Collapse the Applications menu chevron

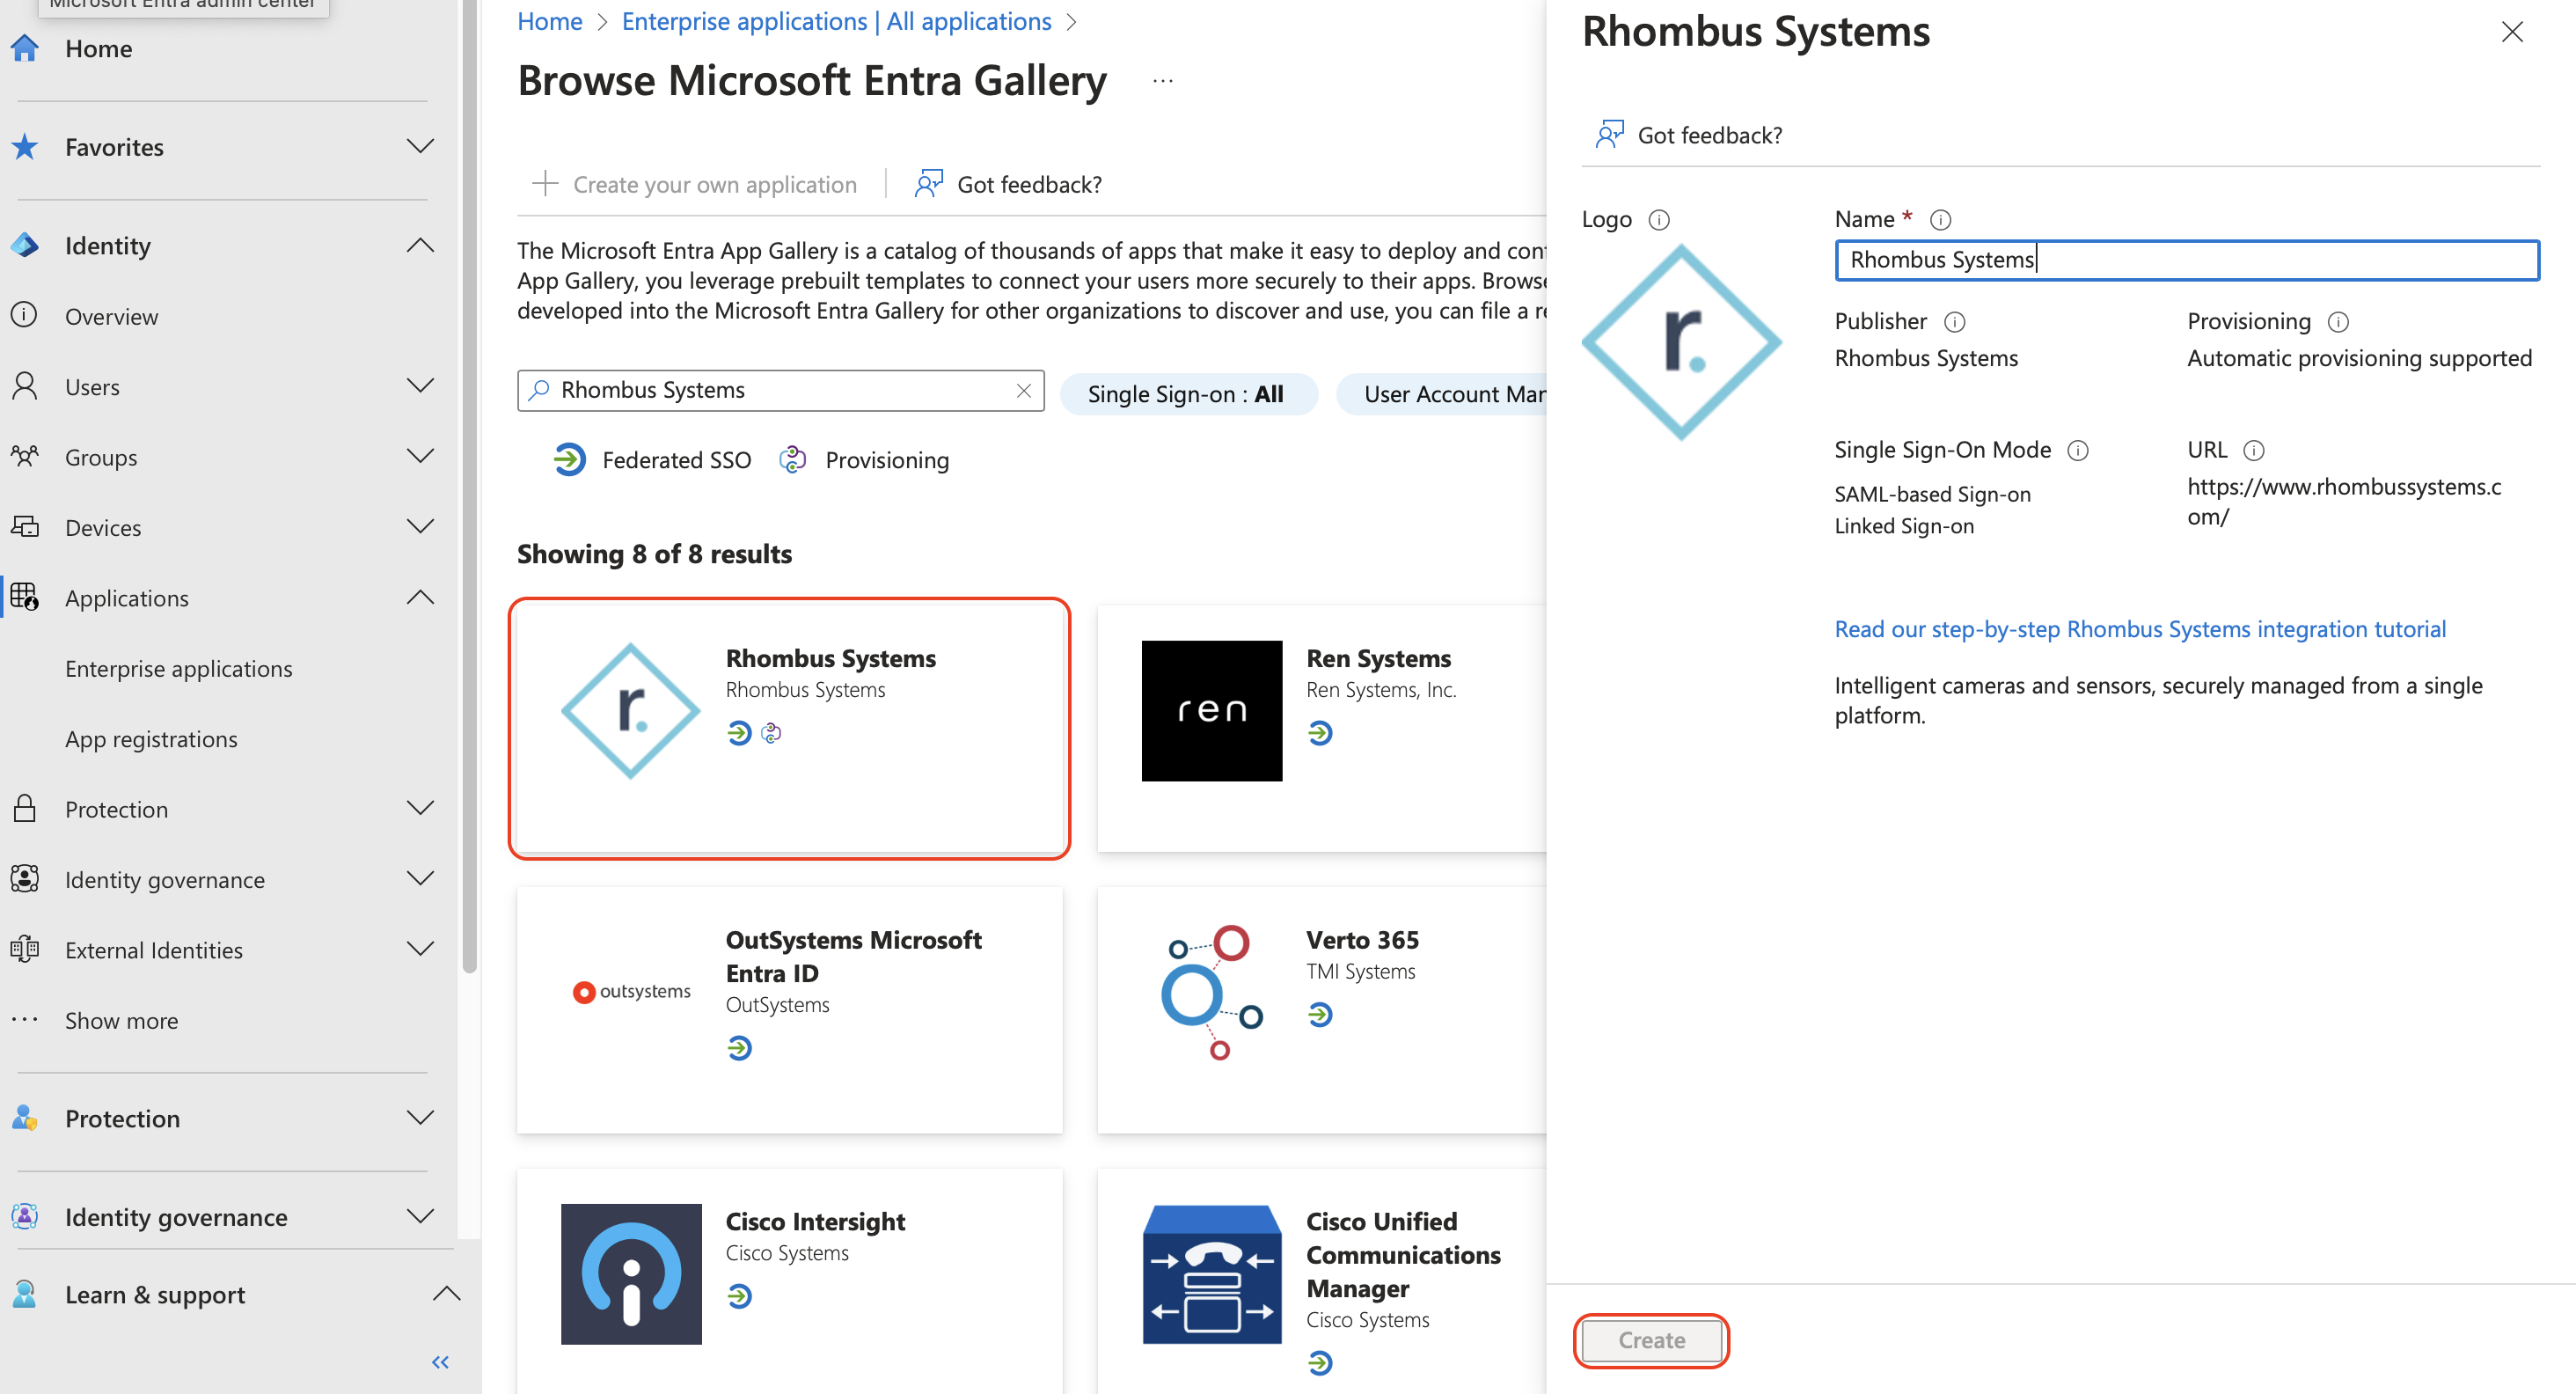tap(421, 597)
